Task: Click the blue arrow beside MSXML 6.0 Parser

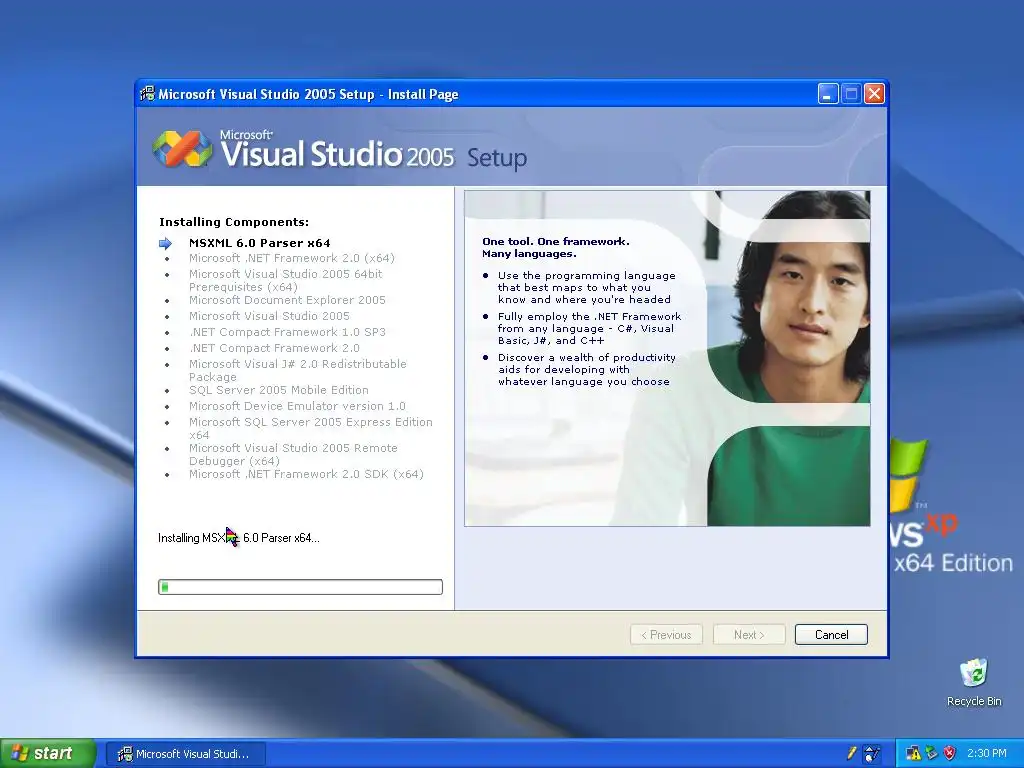Action: [165, 244]
